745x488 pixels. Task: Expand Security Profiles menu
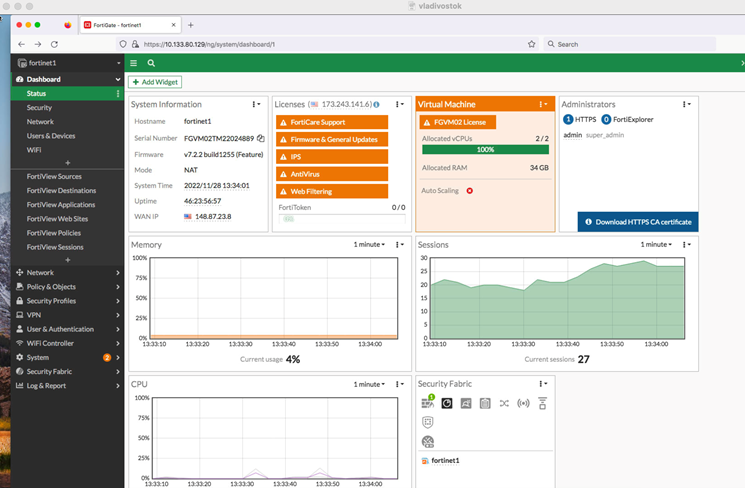tap(67, 301)
